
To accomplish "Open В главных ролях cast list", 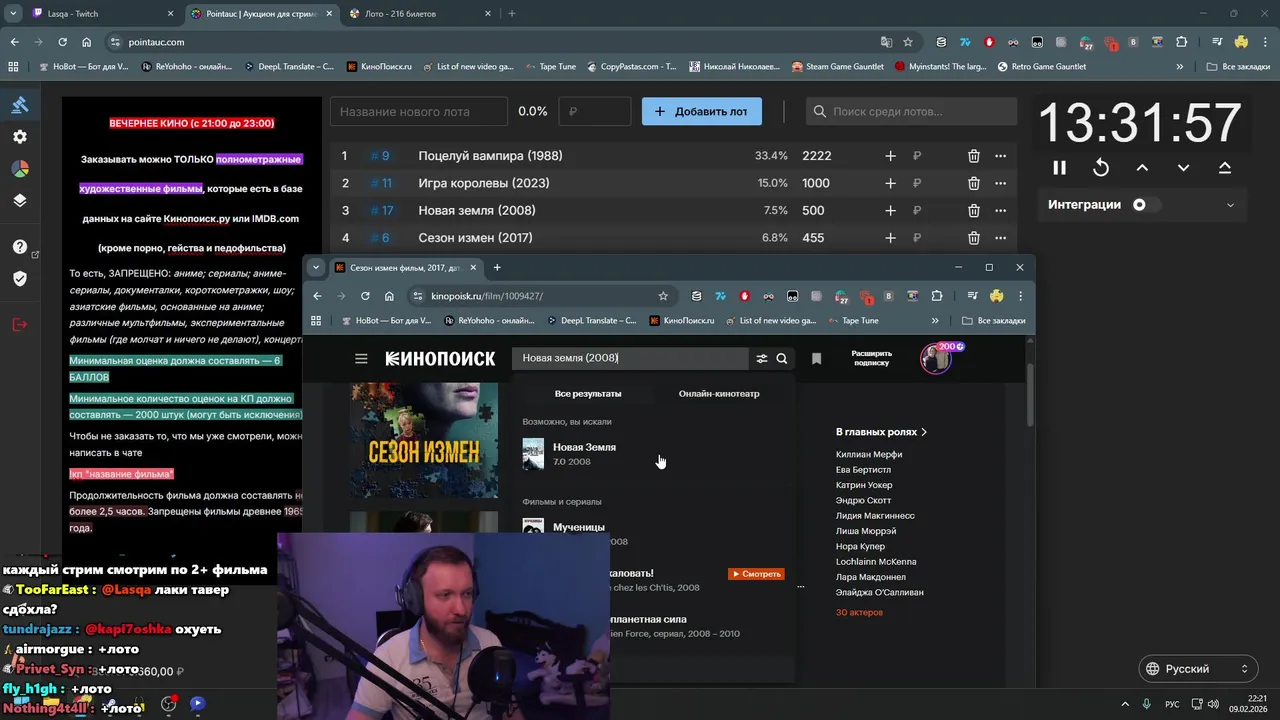I will coord(881,432).
